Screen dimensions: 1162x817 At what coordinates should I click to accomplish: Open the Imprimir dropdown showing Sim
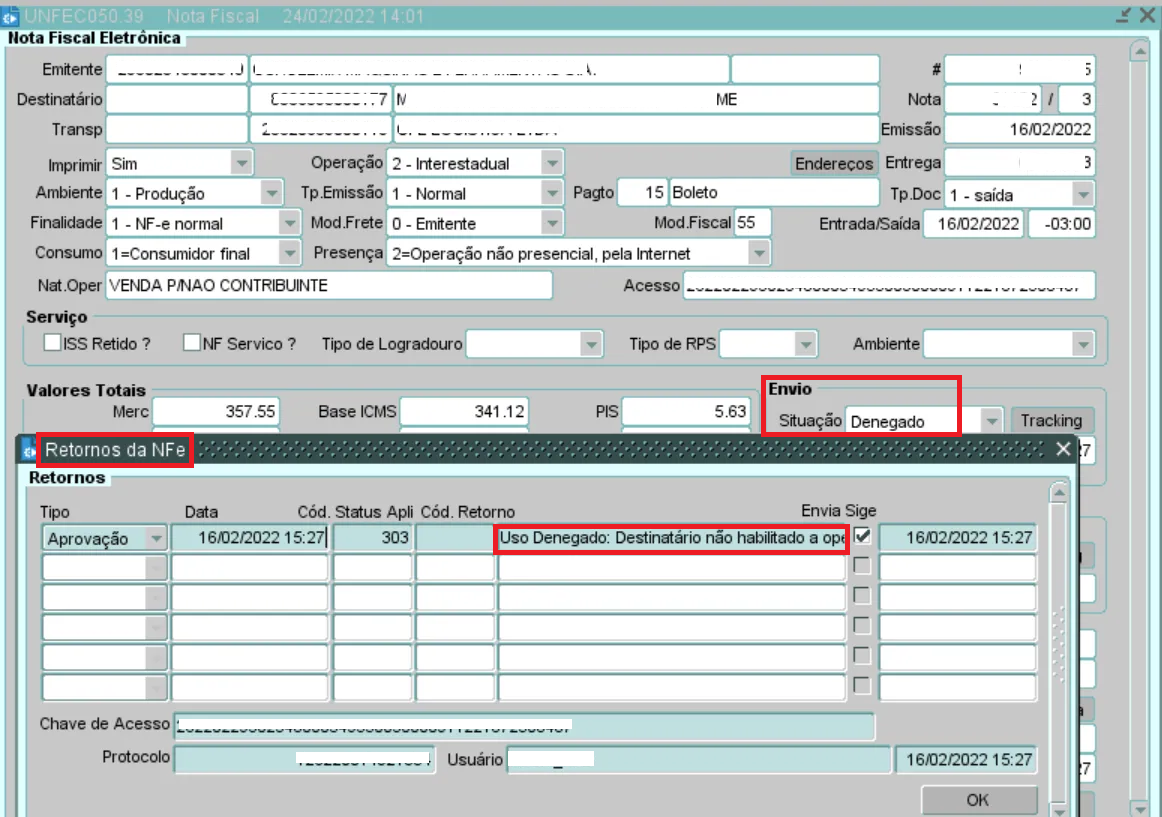pos(242,163)
